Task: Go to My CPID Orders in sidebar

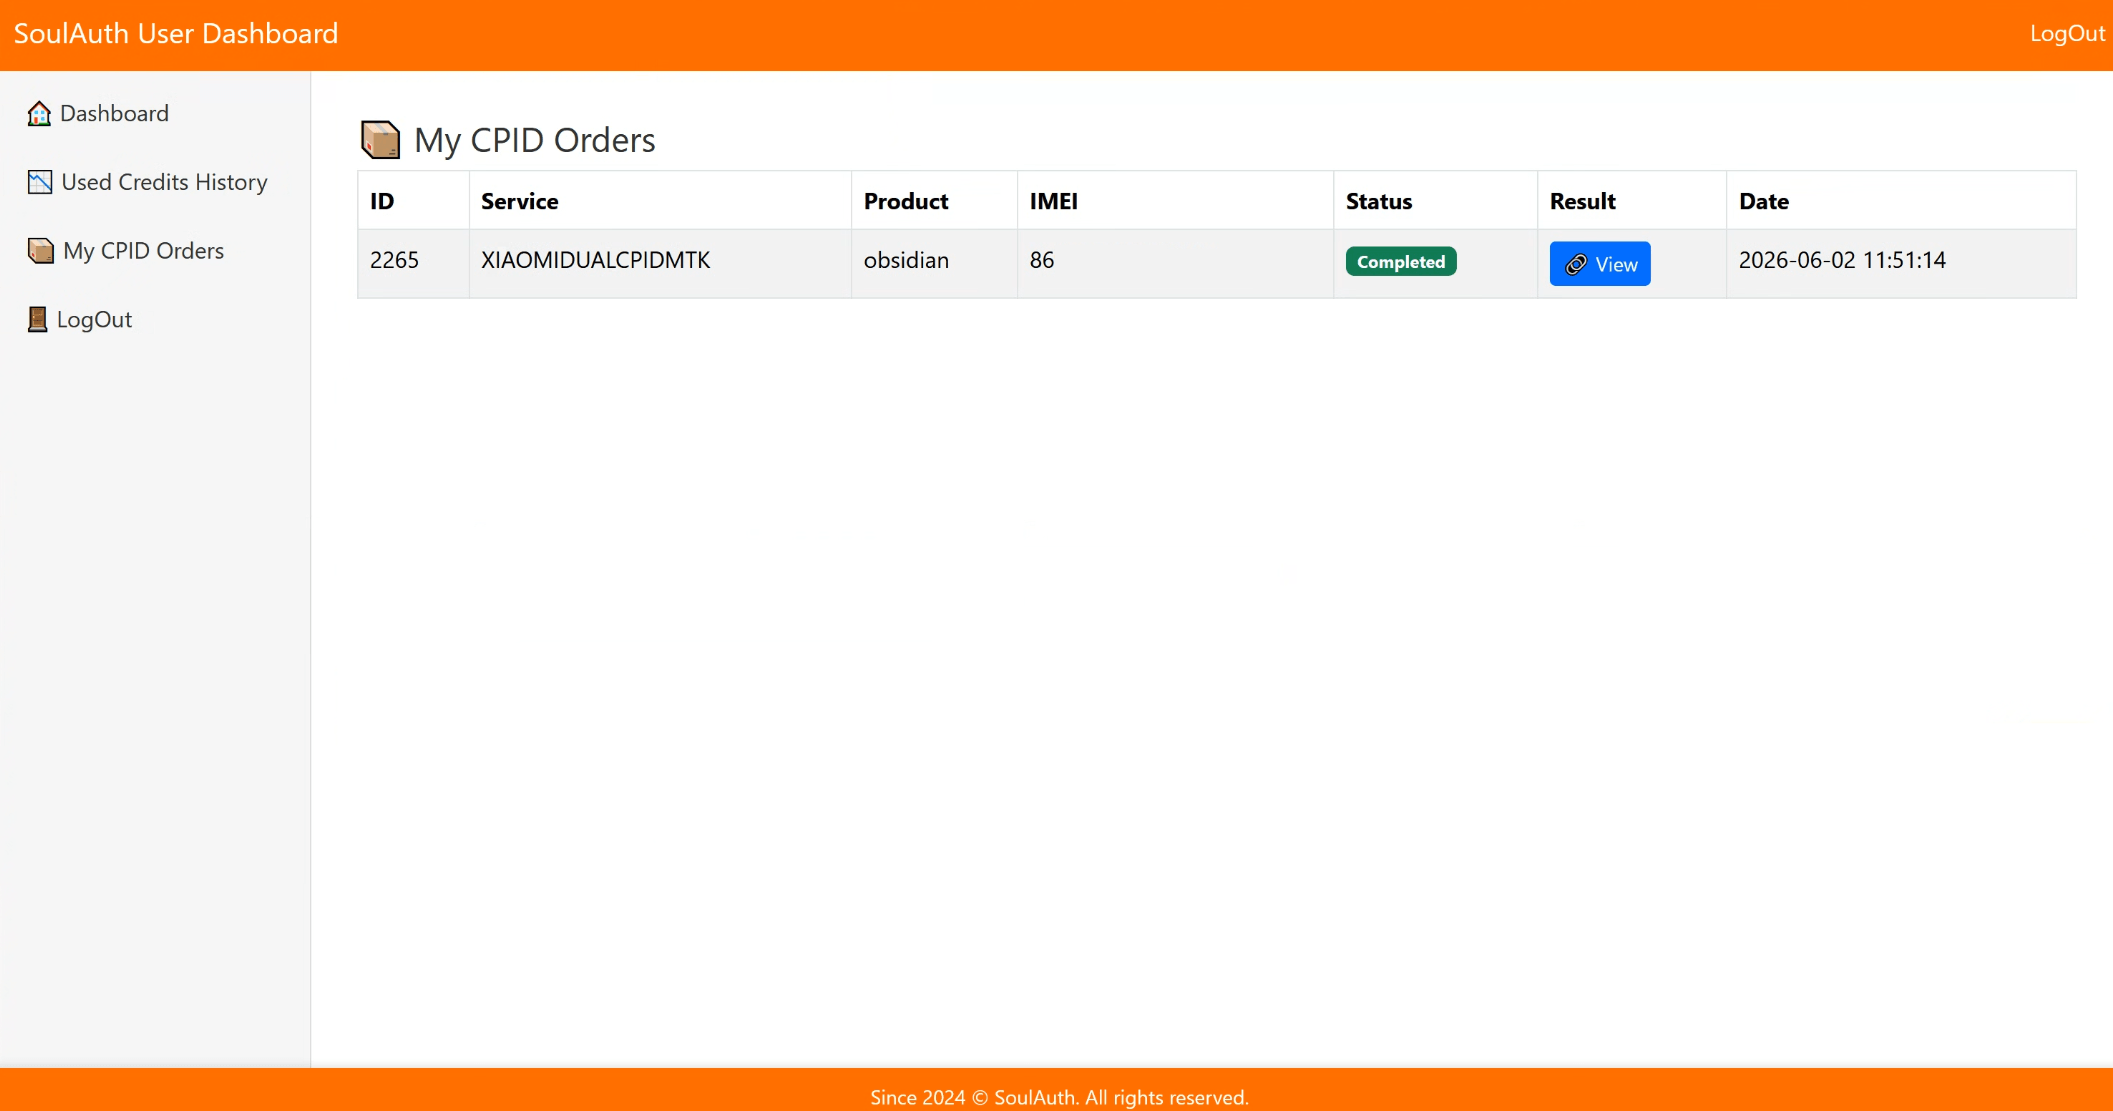Action: [x=126, y=251]
